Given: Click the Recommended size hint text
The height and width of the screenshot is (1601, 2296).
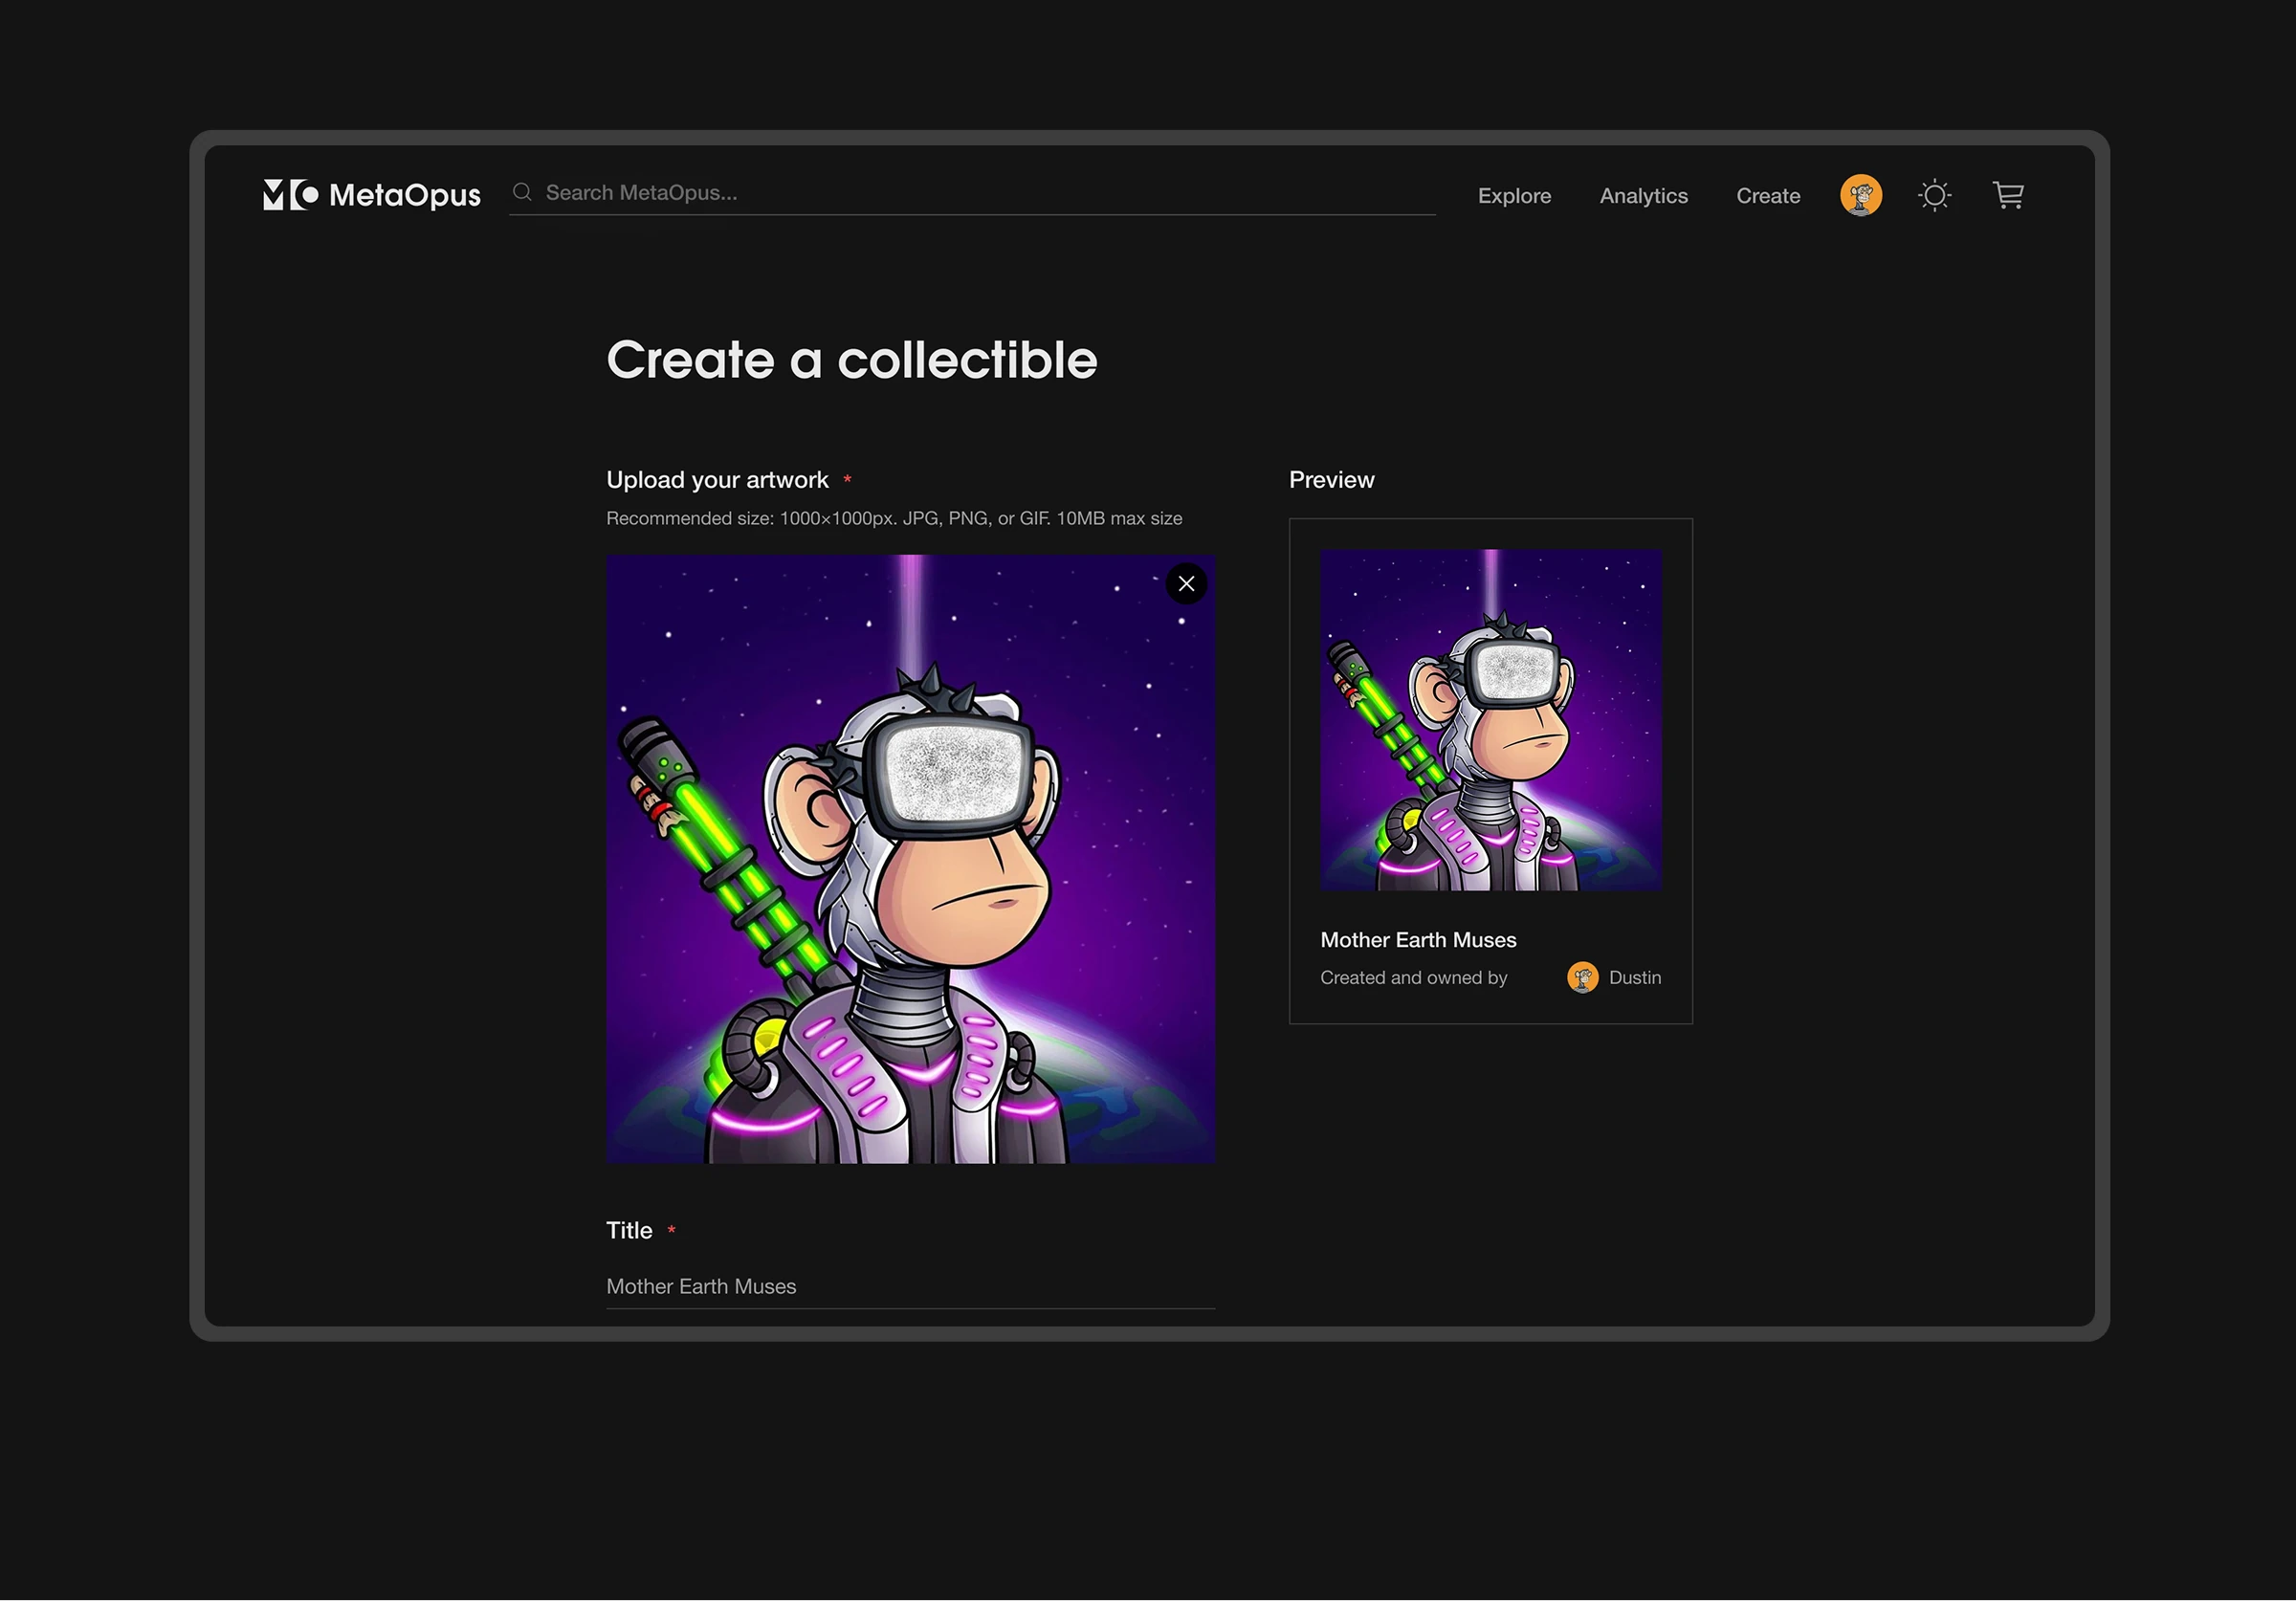Looking at the screenshot, I should [x=894, y=518].
